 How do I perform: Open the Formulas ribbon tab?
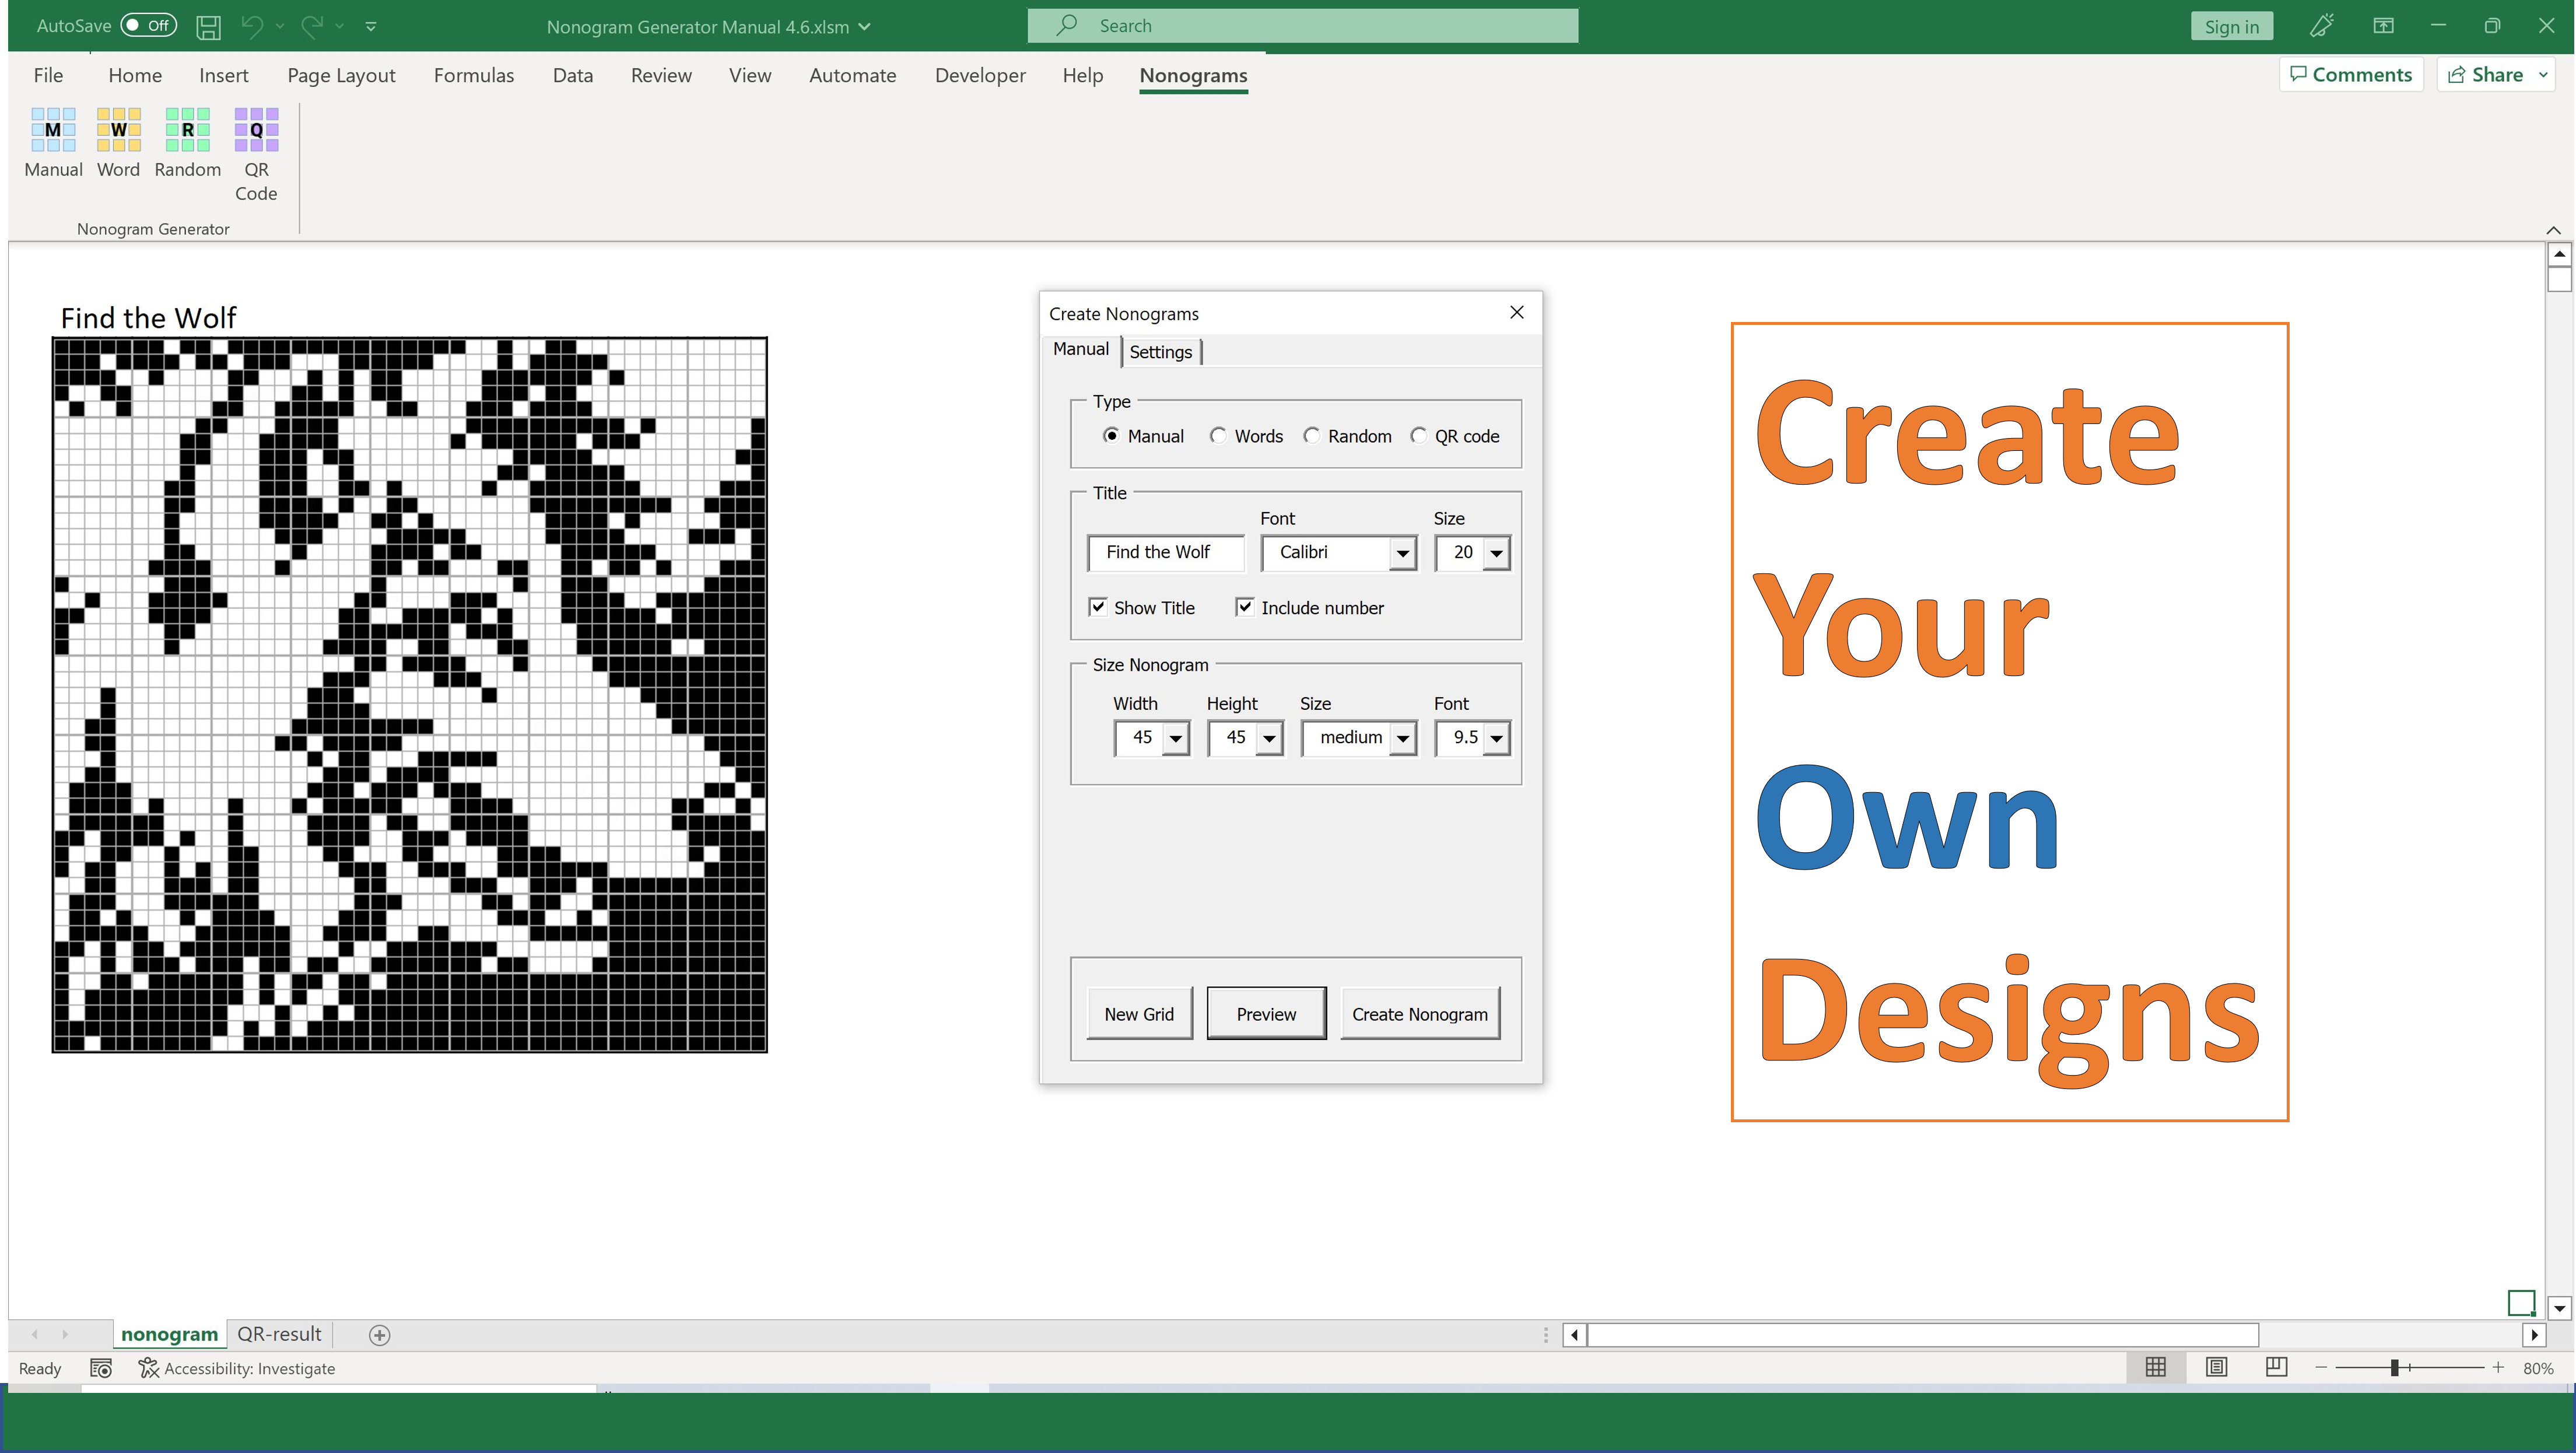pyautogui.click(x=473, y=75)
